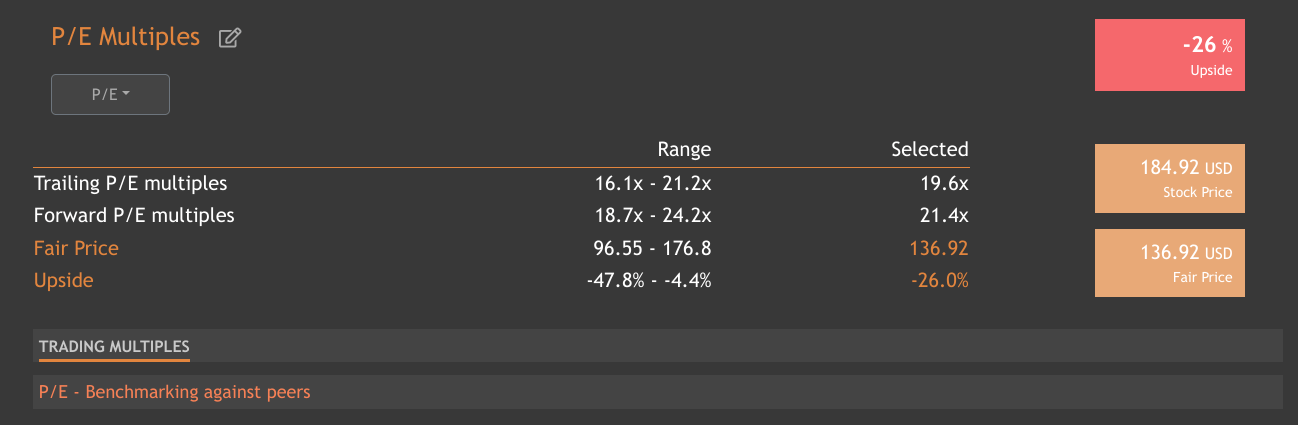Click the selected forward multiple 21.4x

point(946,215)
